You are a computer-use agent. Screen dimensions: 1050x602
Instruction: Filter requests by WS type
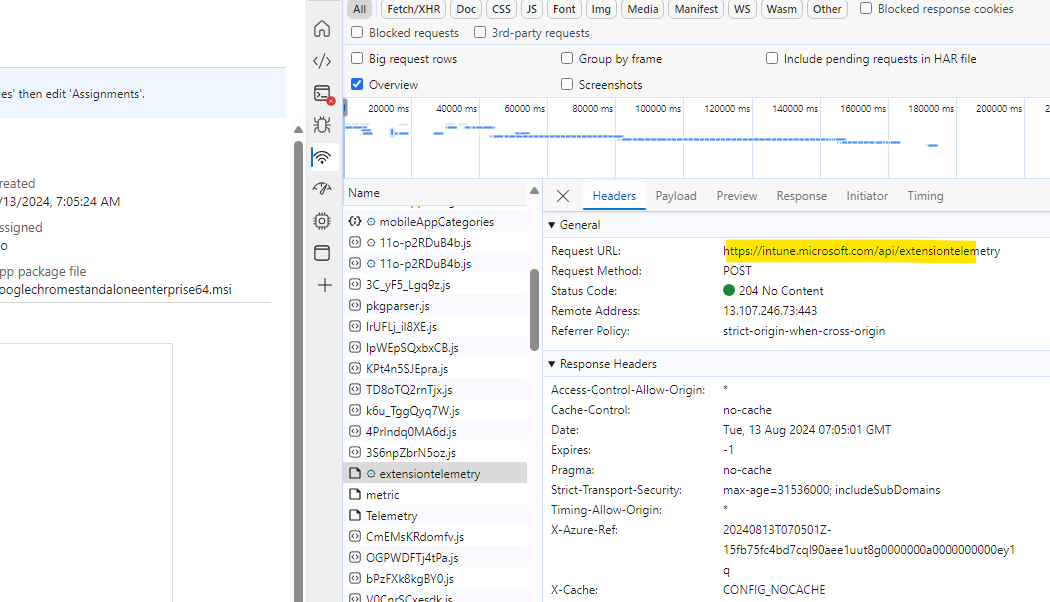click(742, 9)
